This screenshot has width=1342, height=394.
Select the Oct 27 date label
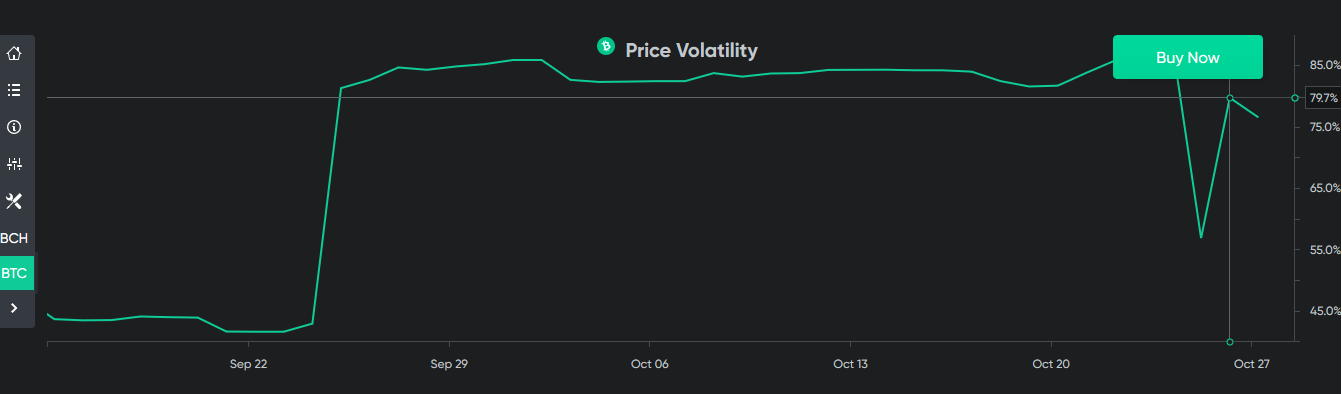[1251, 364]
